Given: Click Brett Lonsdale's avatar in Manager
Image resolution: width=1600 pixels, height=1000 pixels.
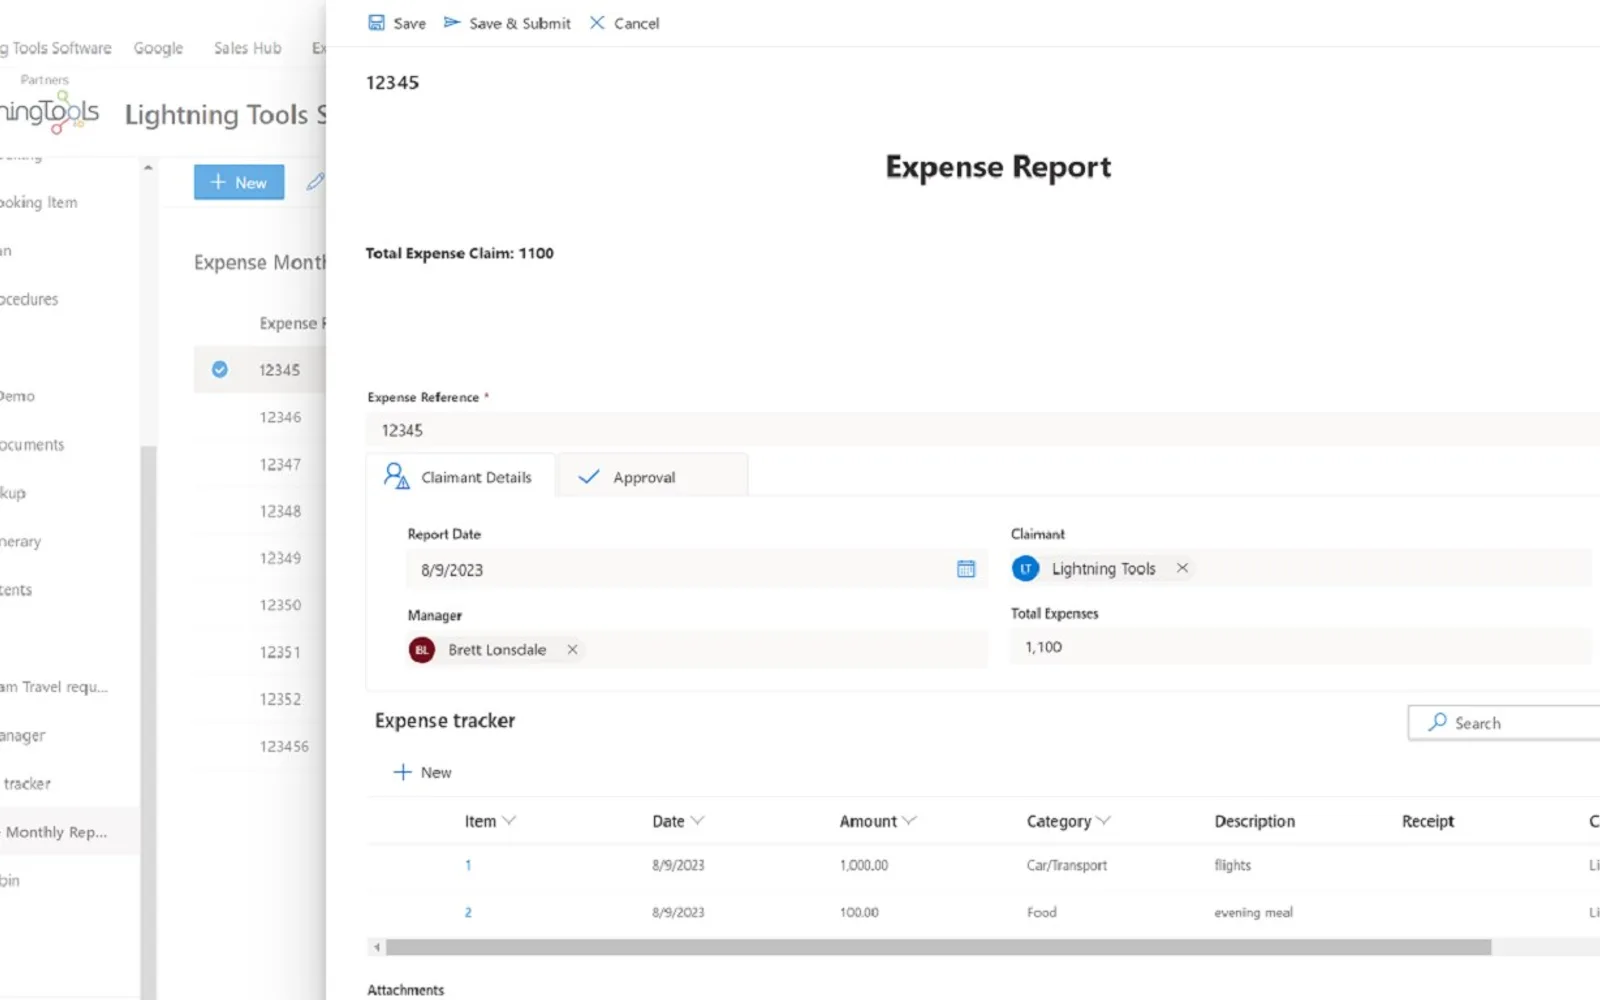Looking at the screenshot, I should (421, 650).
